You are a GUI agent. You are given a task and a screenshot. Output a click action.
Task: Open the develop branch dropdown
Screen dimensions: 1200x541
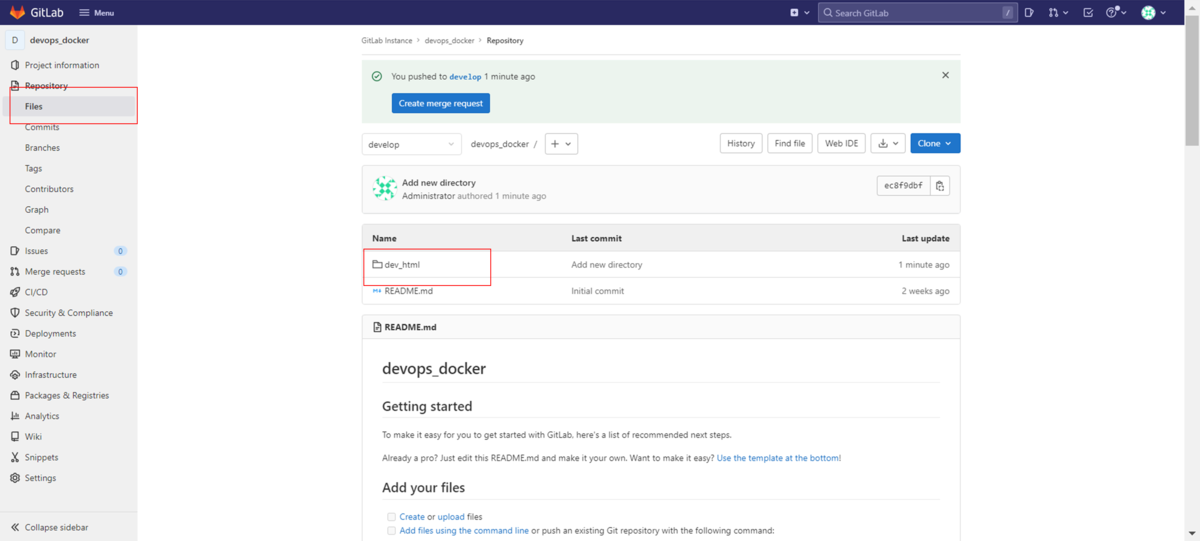[x=411, y=144]
